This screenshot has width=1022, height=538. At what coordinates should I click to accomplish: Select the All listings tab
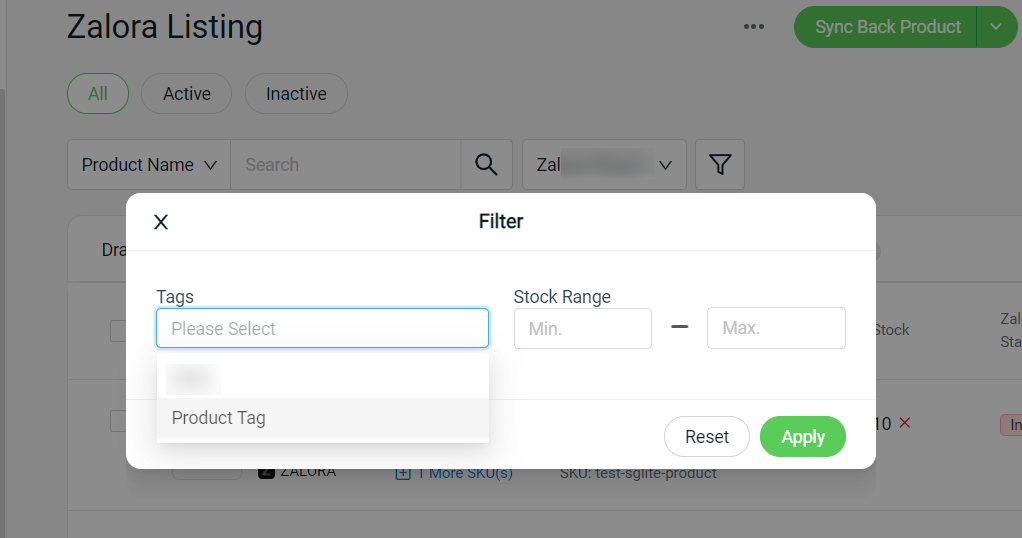point(98,94)
